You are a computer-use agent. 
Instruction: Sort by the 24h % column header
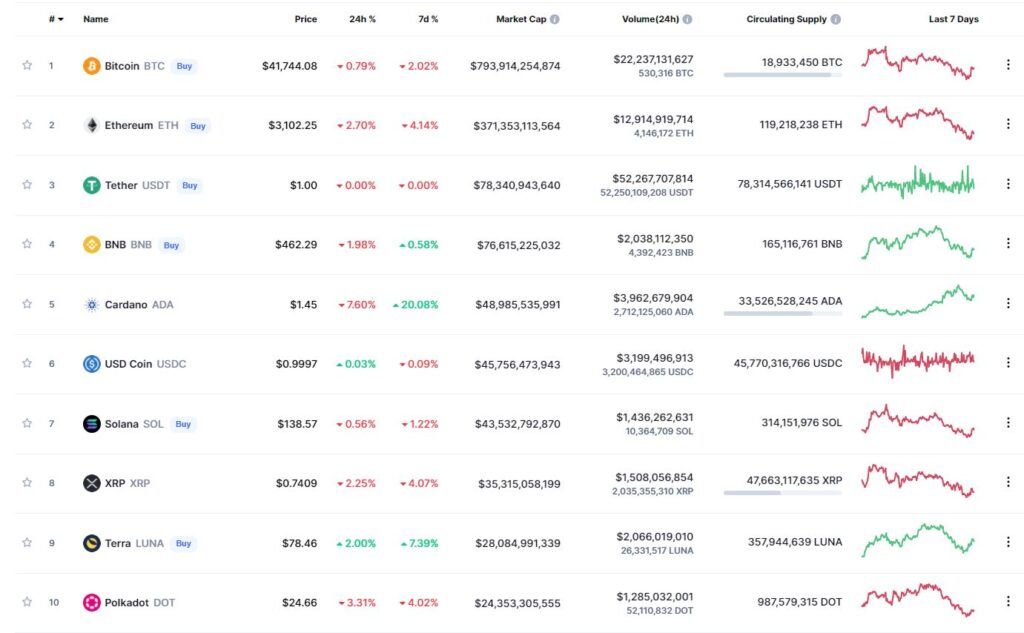[362, 19]
